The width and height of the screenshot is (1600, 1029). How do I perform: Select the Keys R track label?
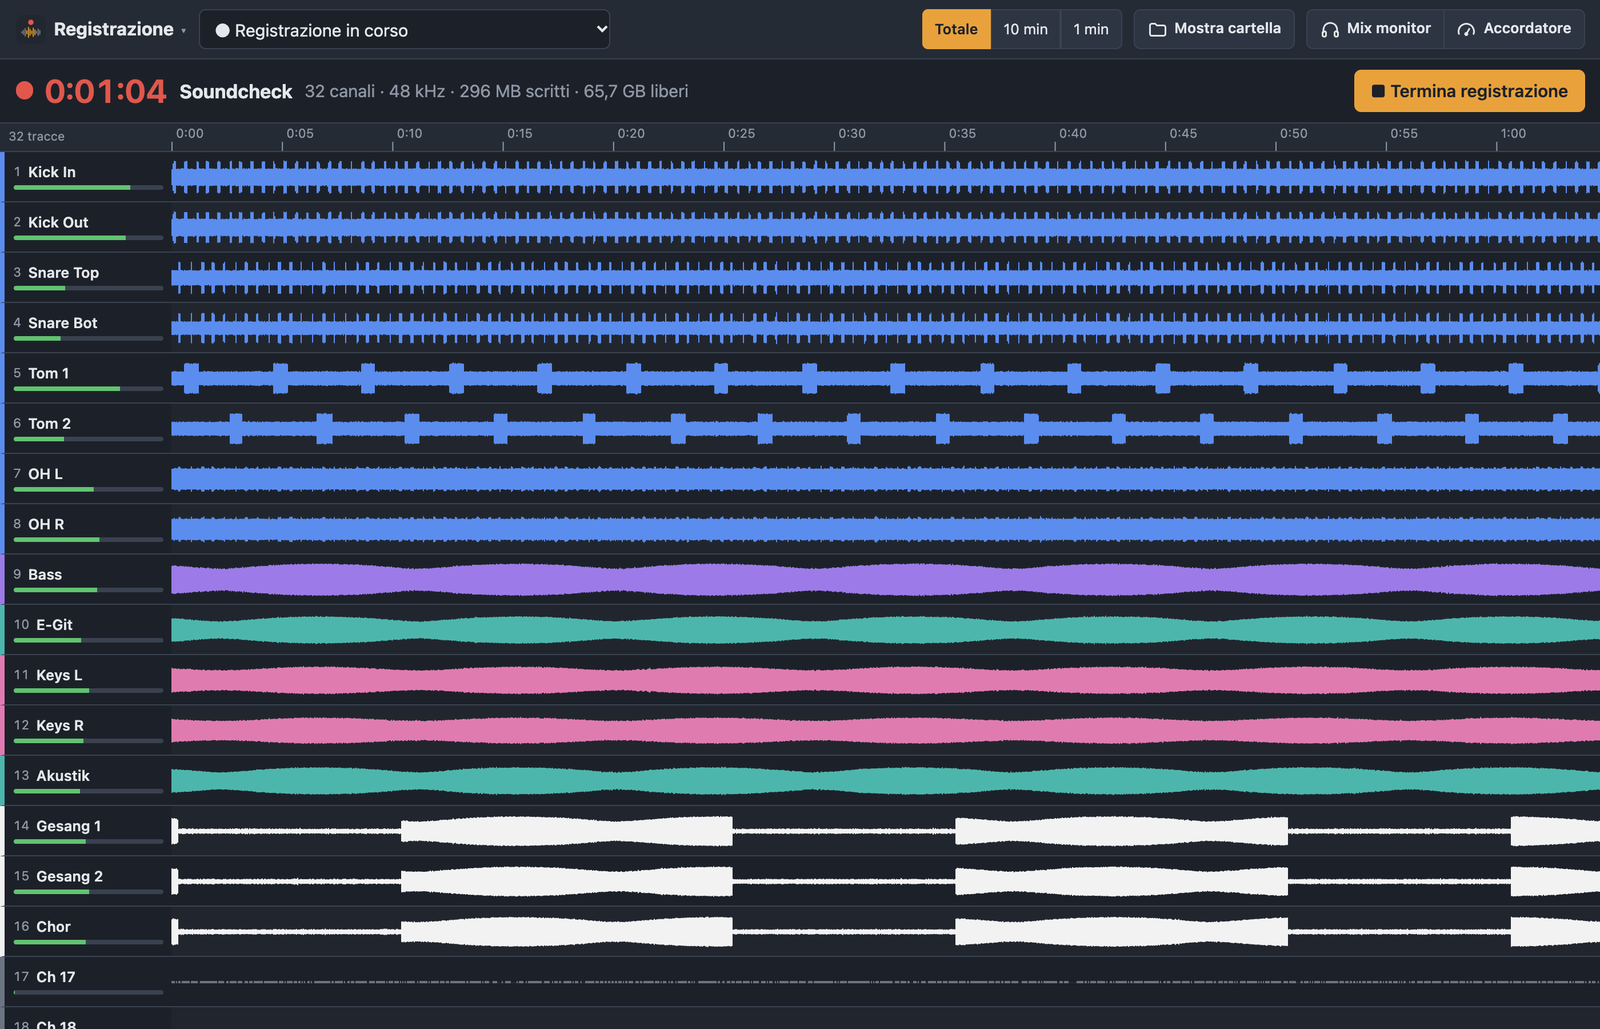click(60, 726)
